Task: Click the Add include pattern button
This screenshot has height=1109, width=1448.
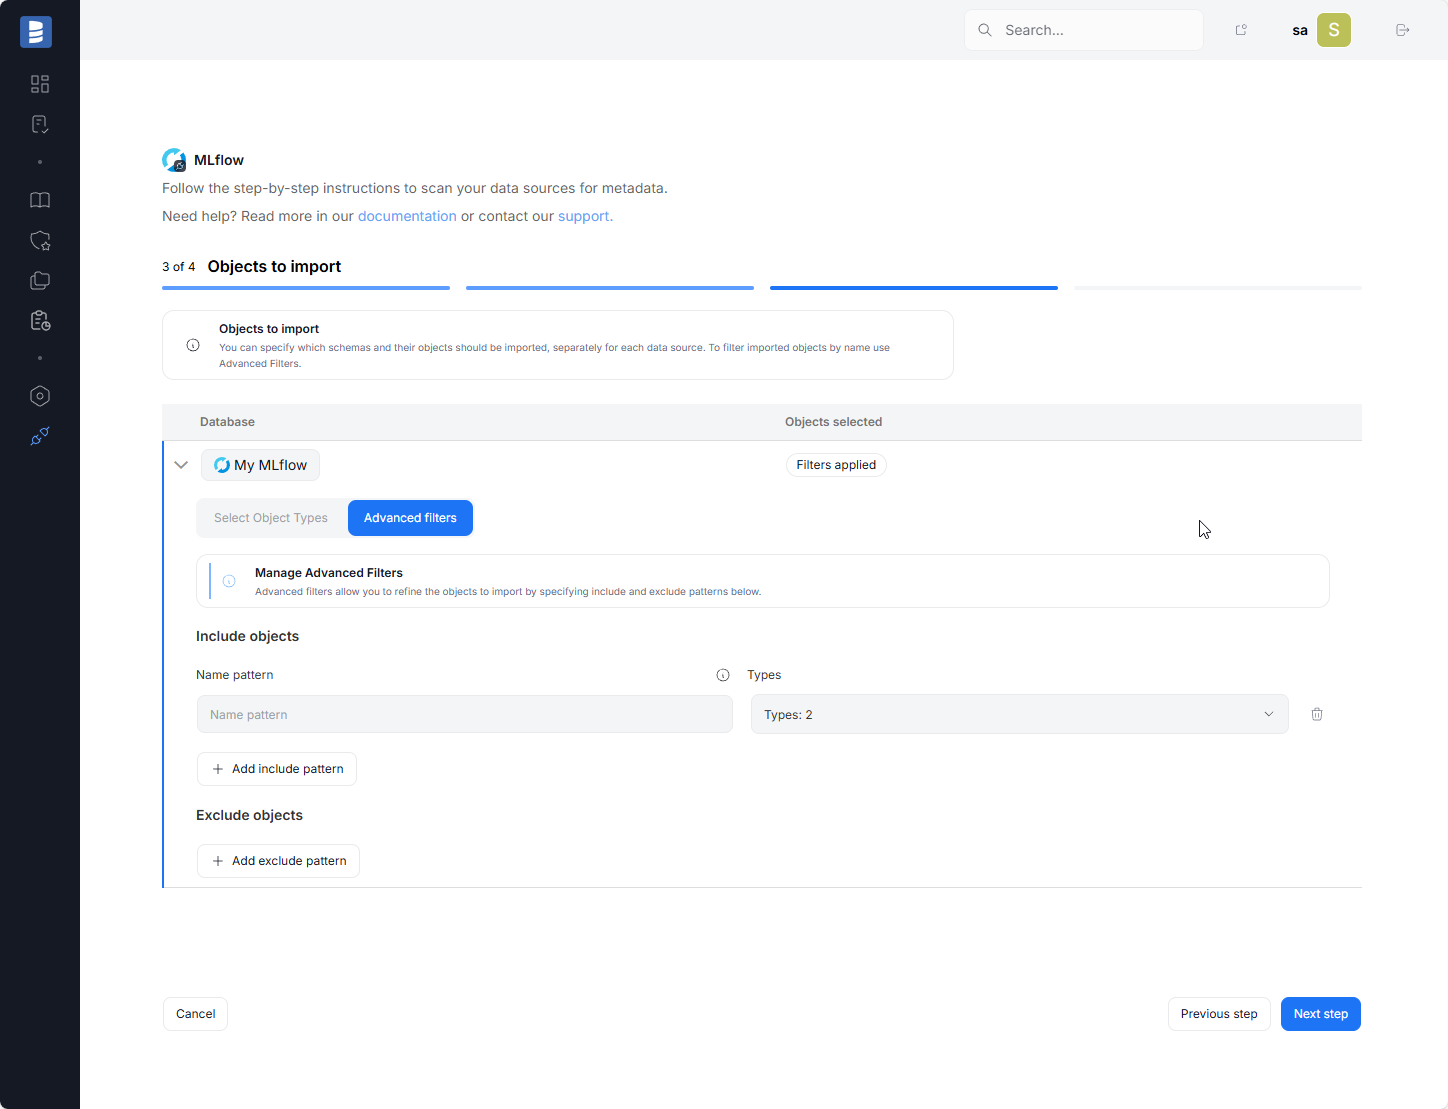Action: click(x=277, y=769)
